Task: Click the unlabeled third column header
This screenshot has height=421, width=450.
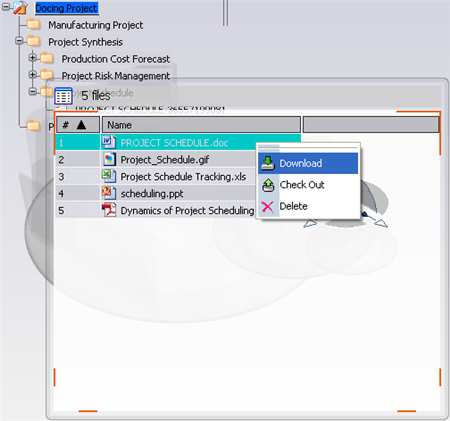Action: pyautogui.click(x=371, y=125)
